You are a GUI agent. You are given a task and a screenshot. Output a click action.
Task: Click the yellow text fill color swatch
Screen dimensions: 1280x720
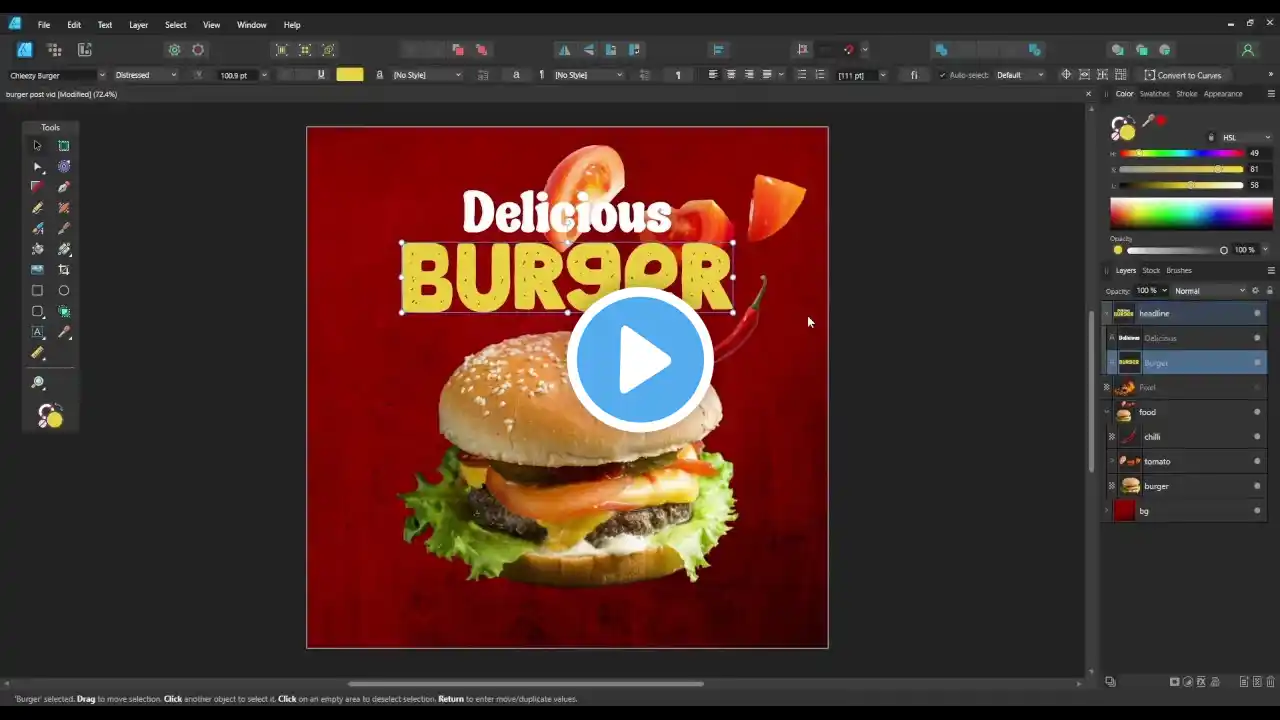coord(350,75)
